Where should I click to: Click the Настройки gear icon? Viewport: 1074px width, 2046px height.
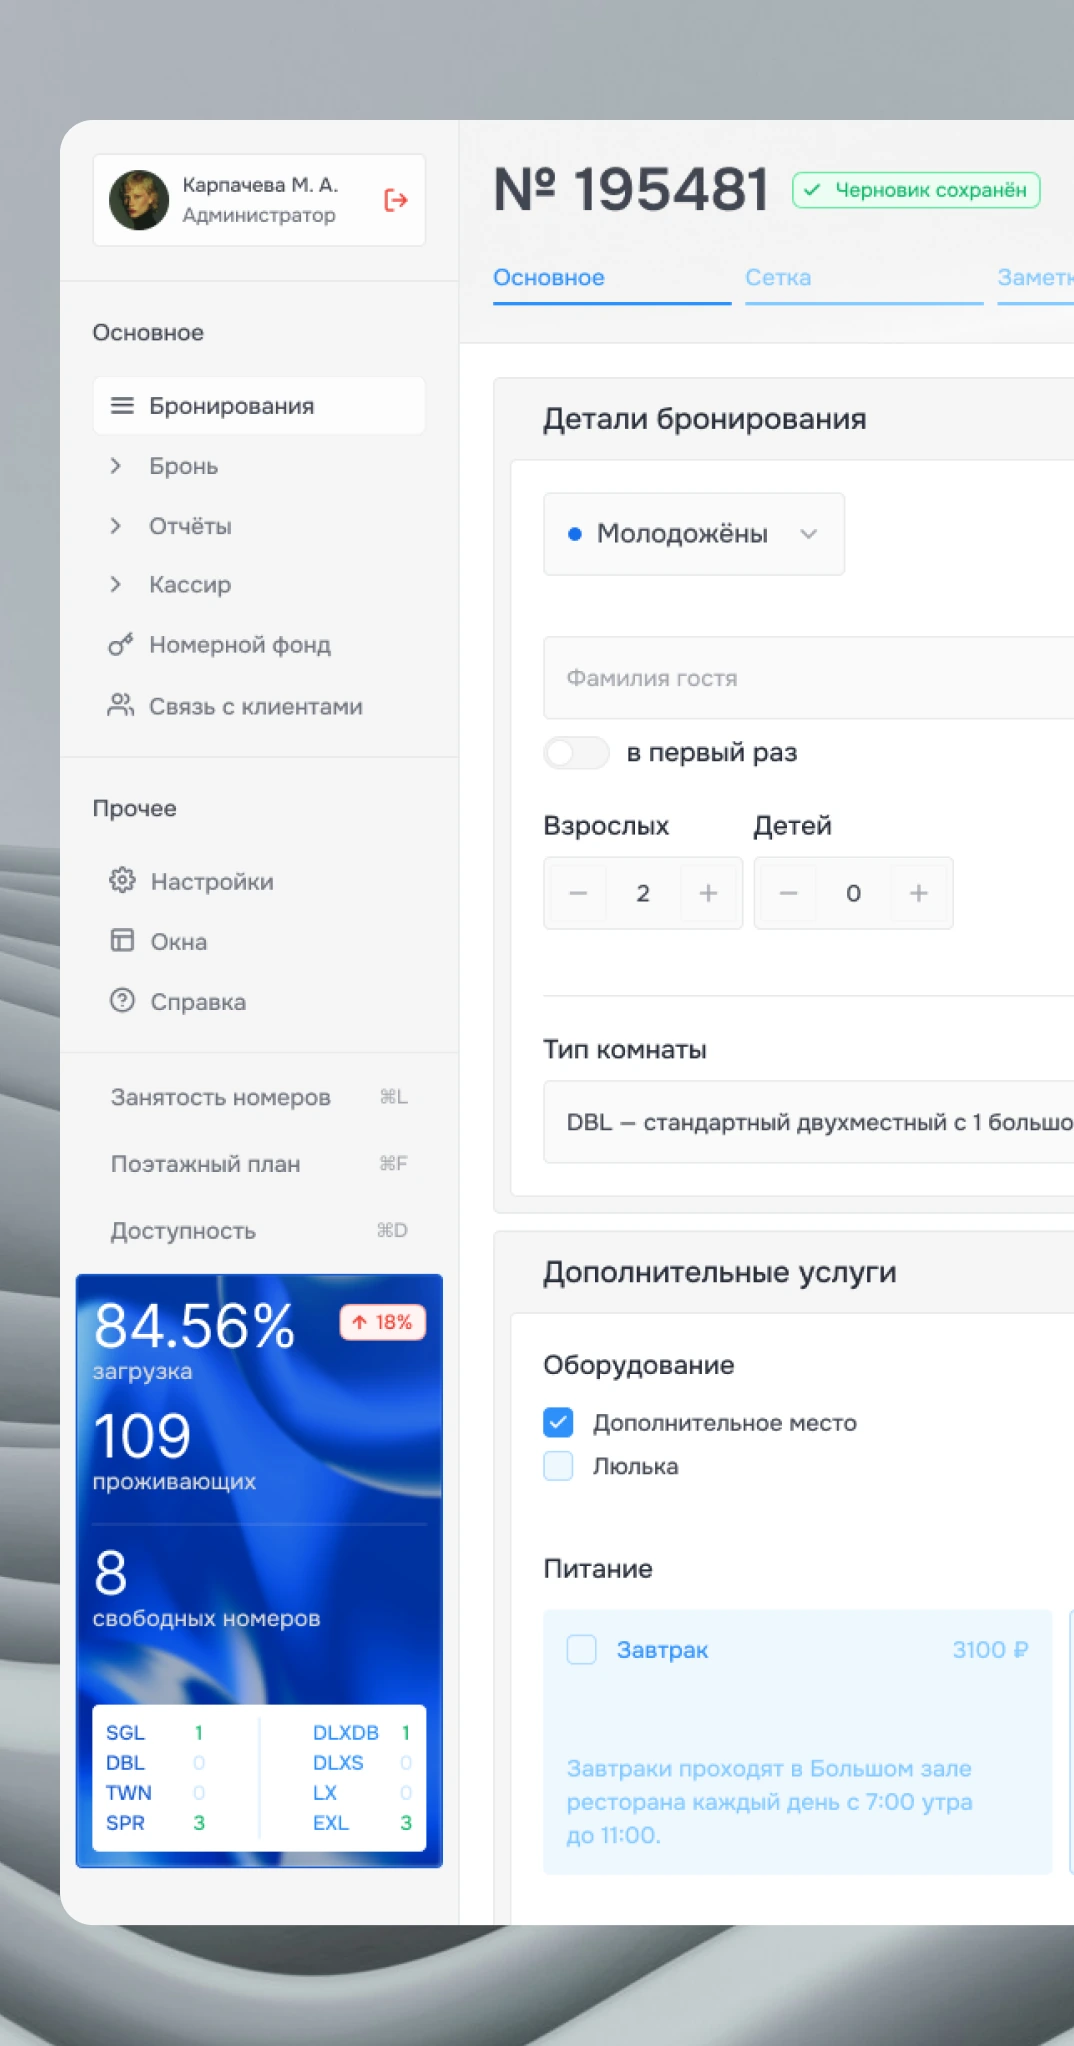[x=122, y=881]
